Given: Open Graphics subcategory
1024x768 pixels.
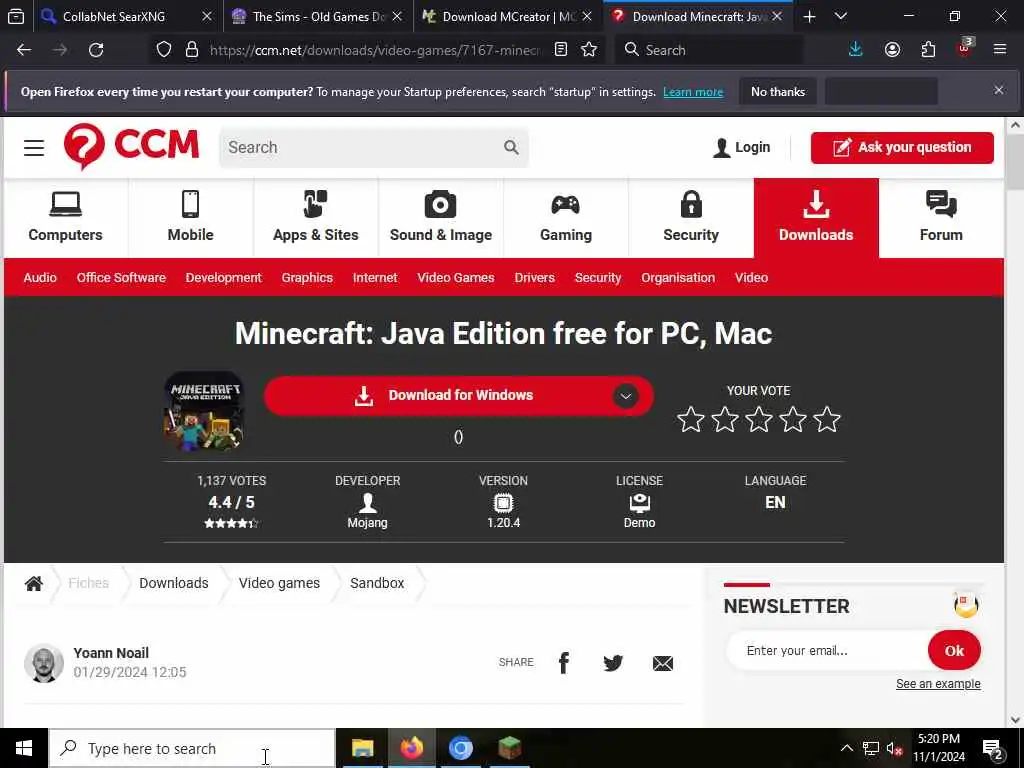Looking at the screenshot, I should pyautogui.click(x=307, y=278).
